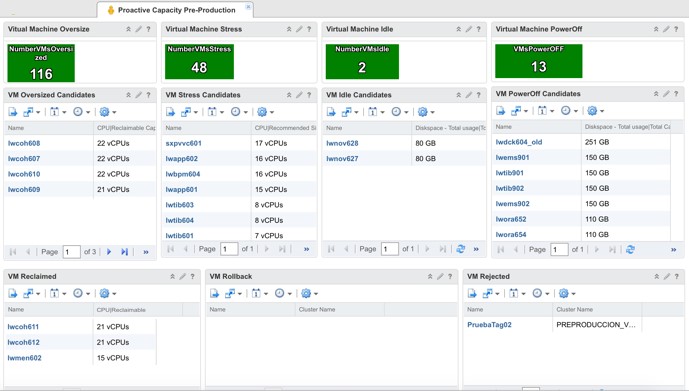Open time clock dropdown in VM Rollback
The image size is (689, 391).
coord(283,293)
